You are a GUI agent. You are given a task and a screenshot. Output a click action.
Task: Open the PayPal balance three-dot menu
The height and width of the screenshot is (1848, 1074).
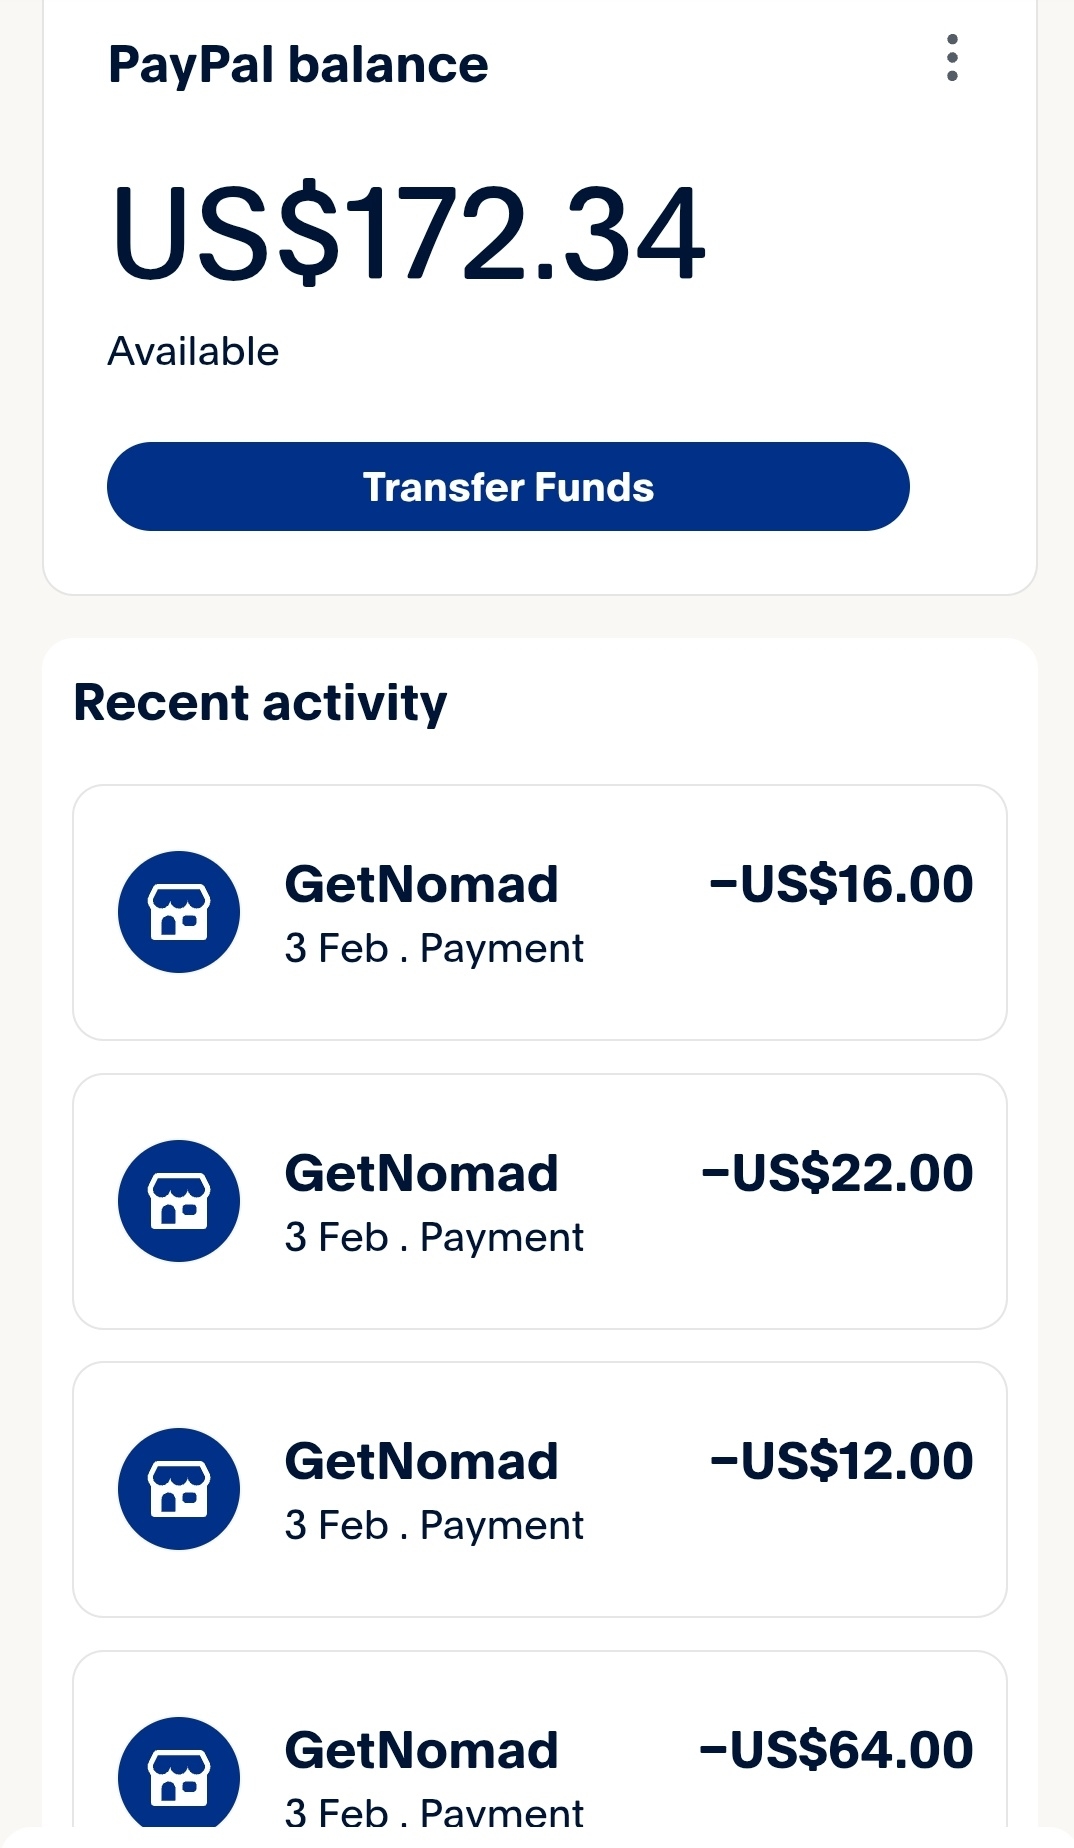coord(951,58)
